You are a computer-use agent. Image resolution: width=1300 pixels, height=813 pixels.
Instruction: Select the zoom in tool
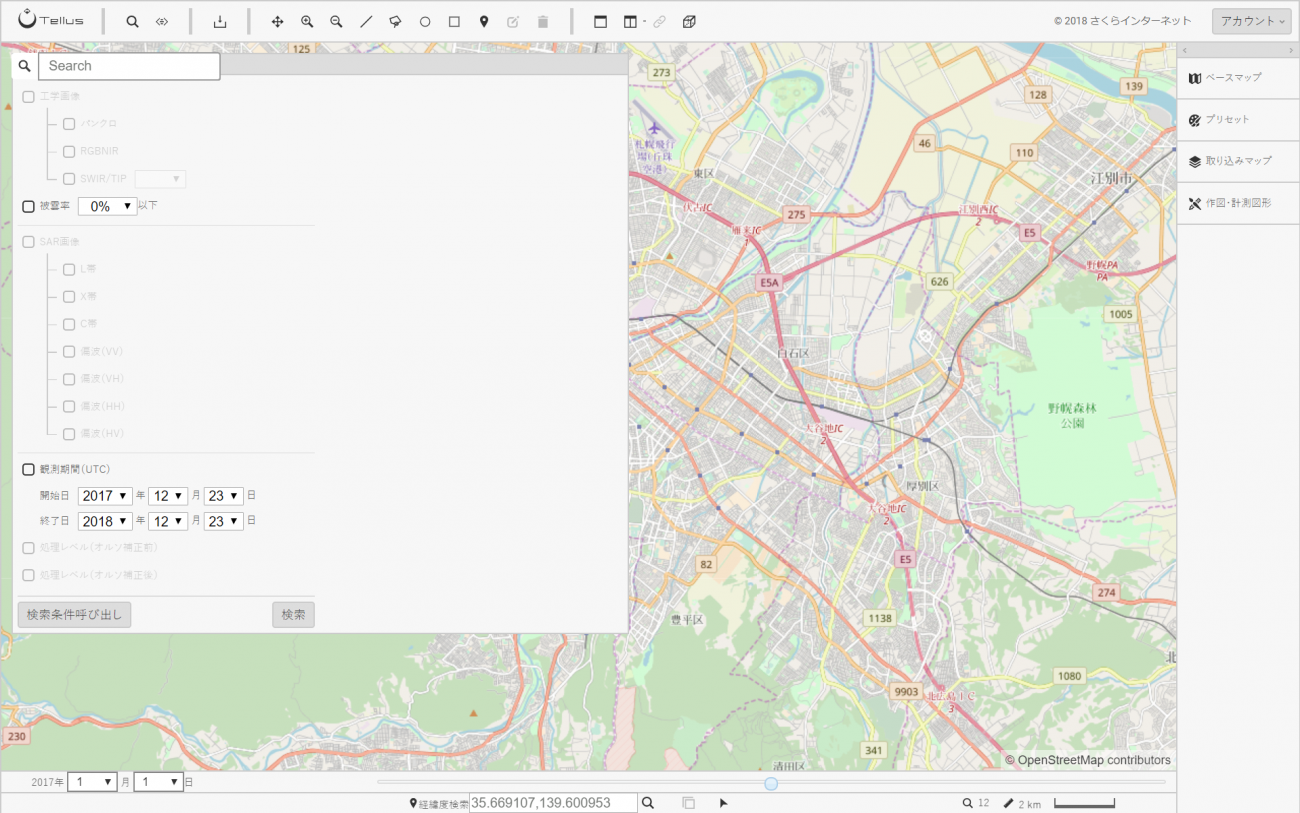307,21
